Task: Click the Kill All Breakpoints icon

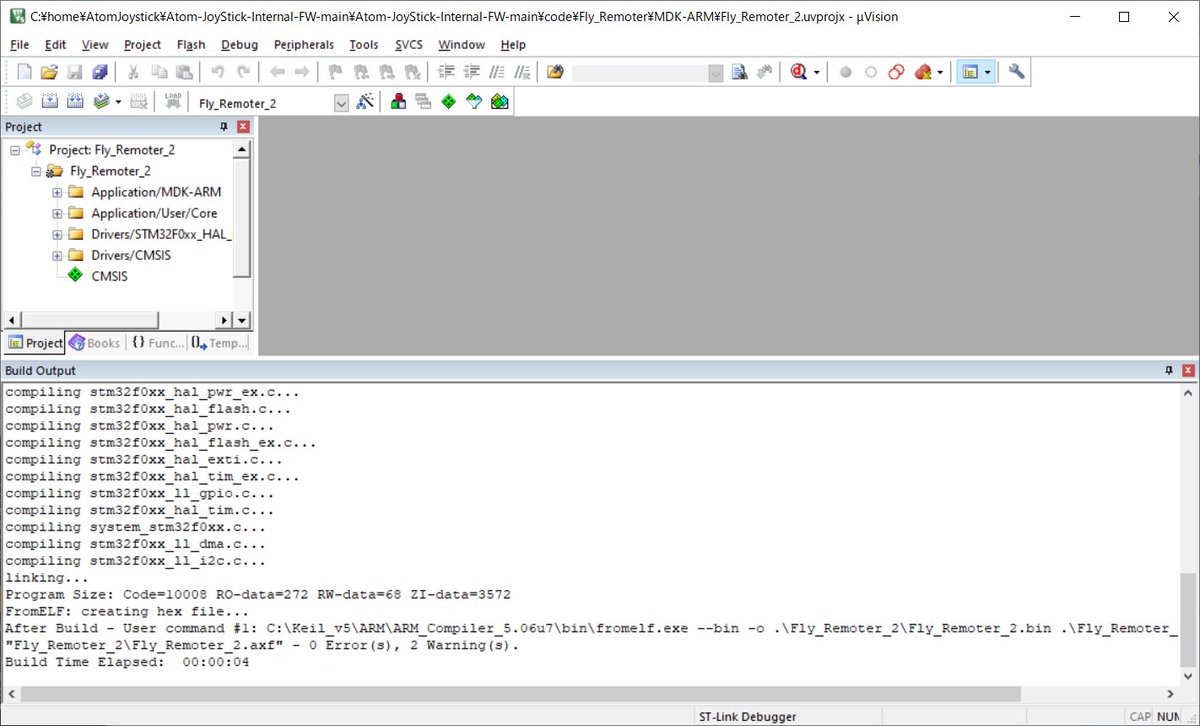Action: click(x=923, y=72)
